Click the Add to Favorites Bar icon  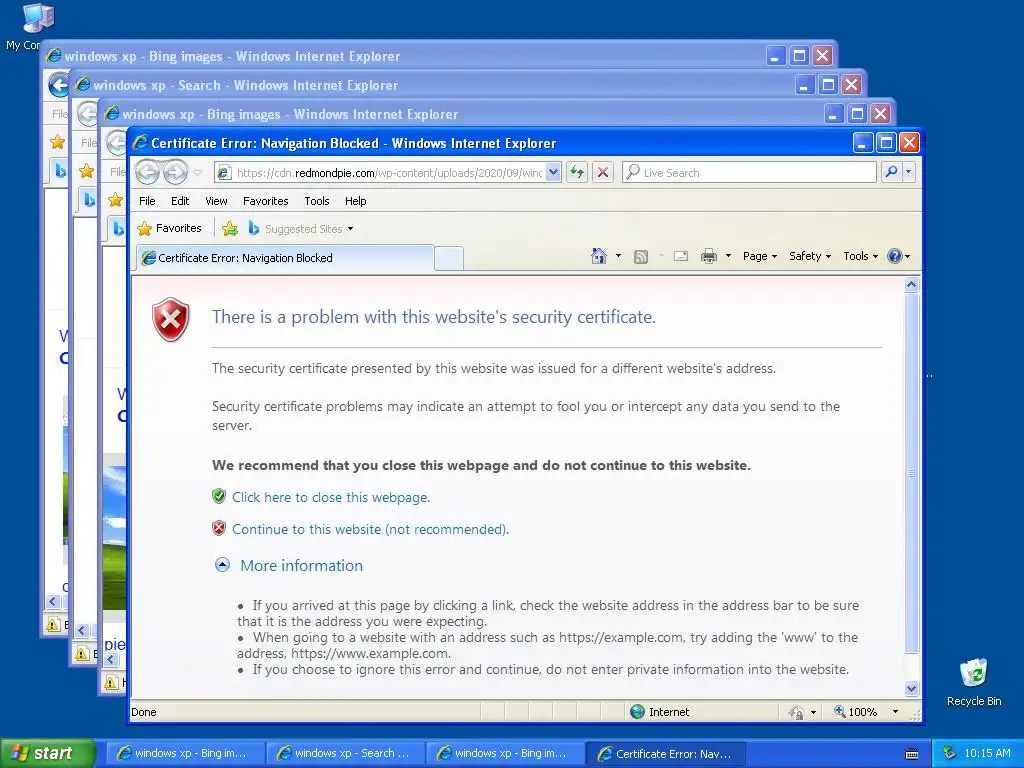click(230, 229)
